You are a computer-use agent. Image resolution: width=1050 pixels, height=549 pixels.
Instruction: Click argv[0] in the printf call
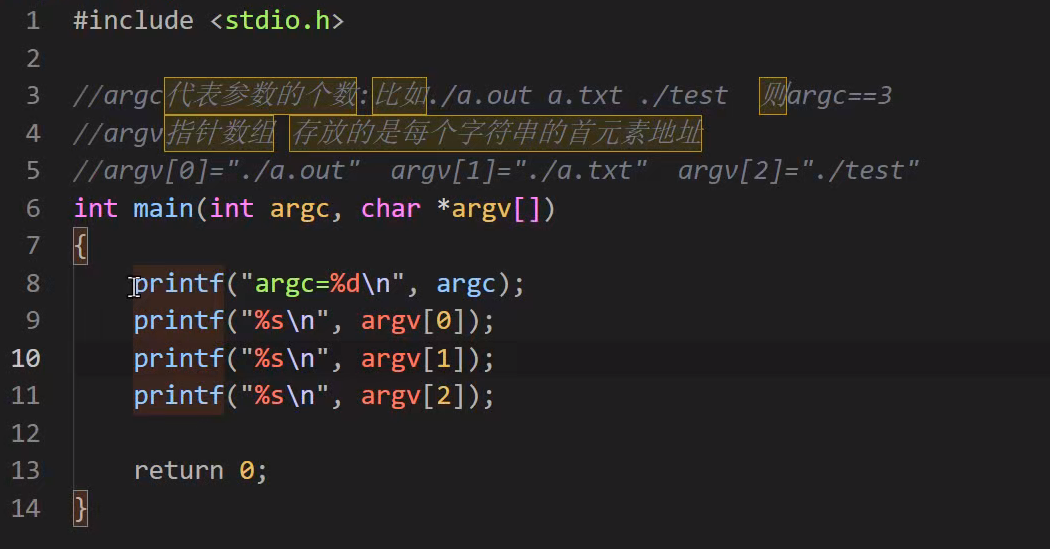[413, 321]
